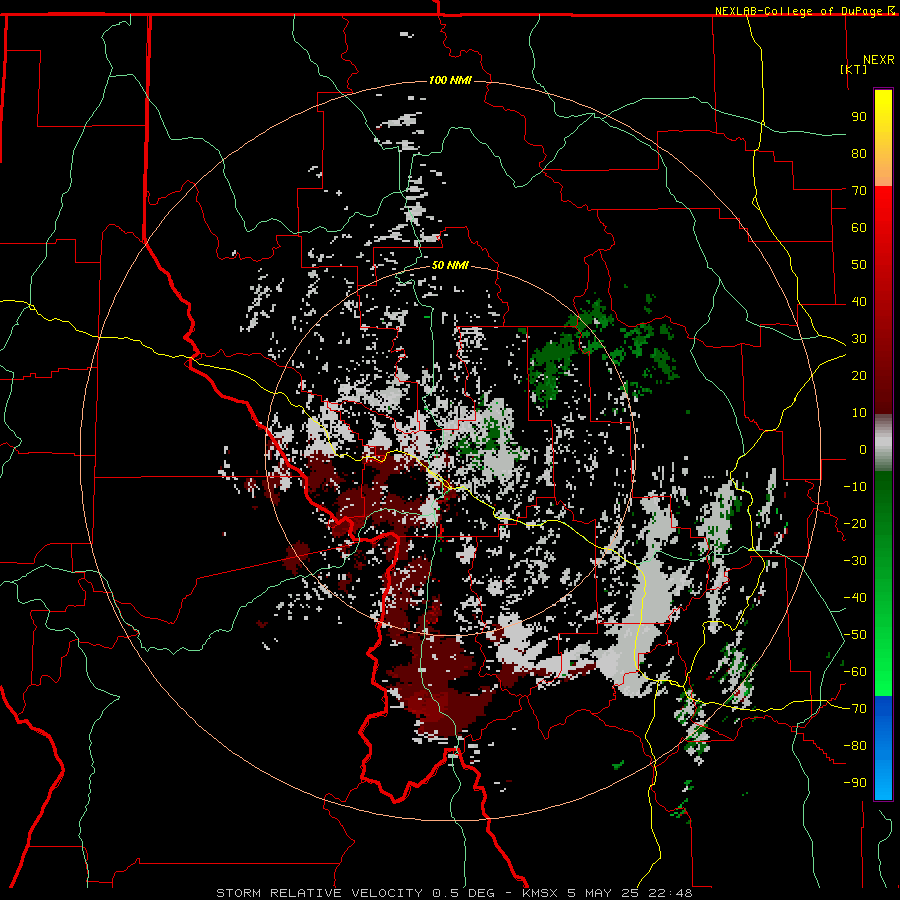Image resolution: width=900 pixels, height=900 pixels.
Task: Click the "40" value on the velocity scale
Action: pyautogui.click(x=859, y=301)
